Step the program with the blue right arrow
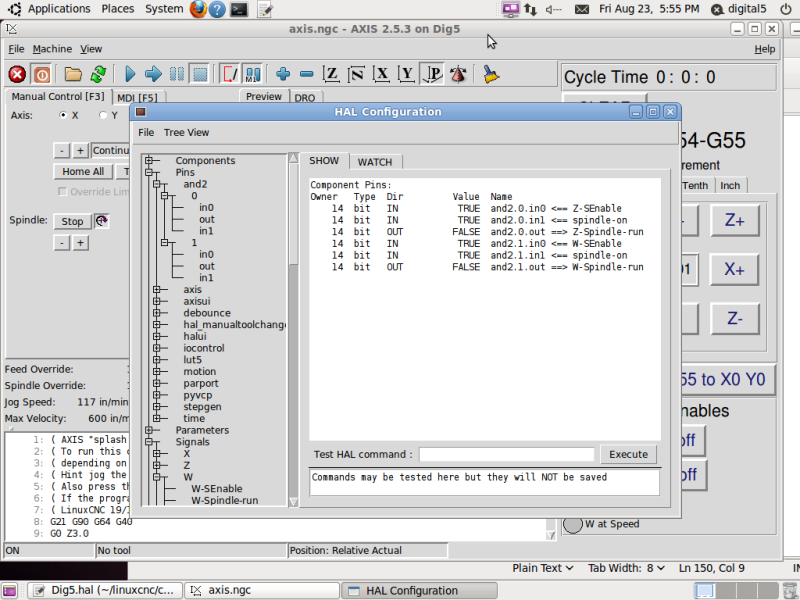The image size is (800, 600). pyautogui.click(x=153, y=74)
